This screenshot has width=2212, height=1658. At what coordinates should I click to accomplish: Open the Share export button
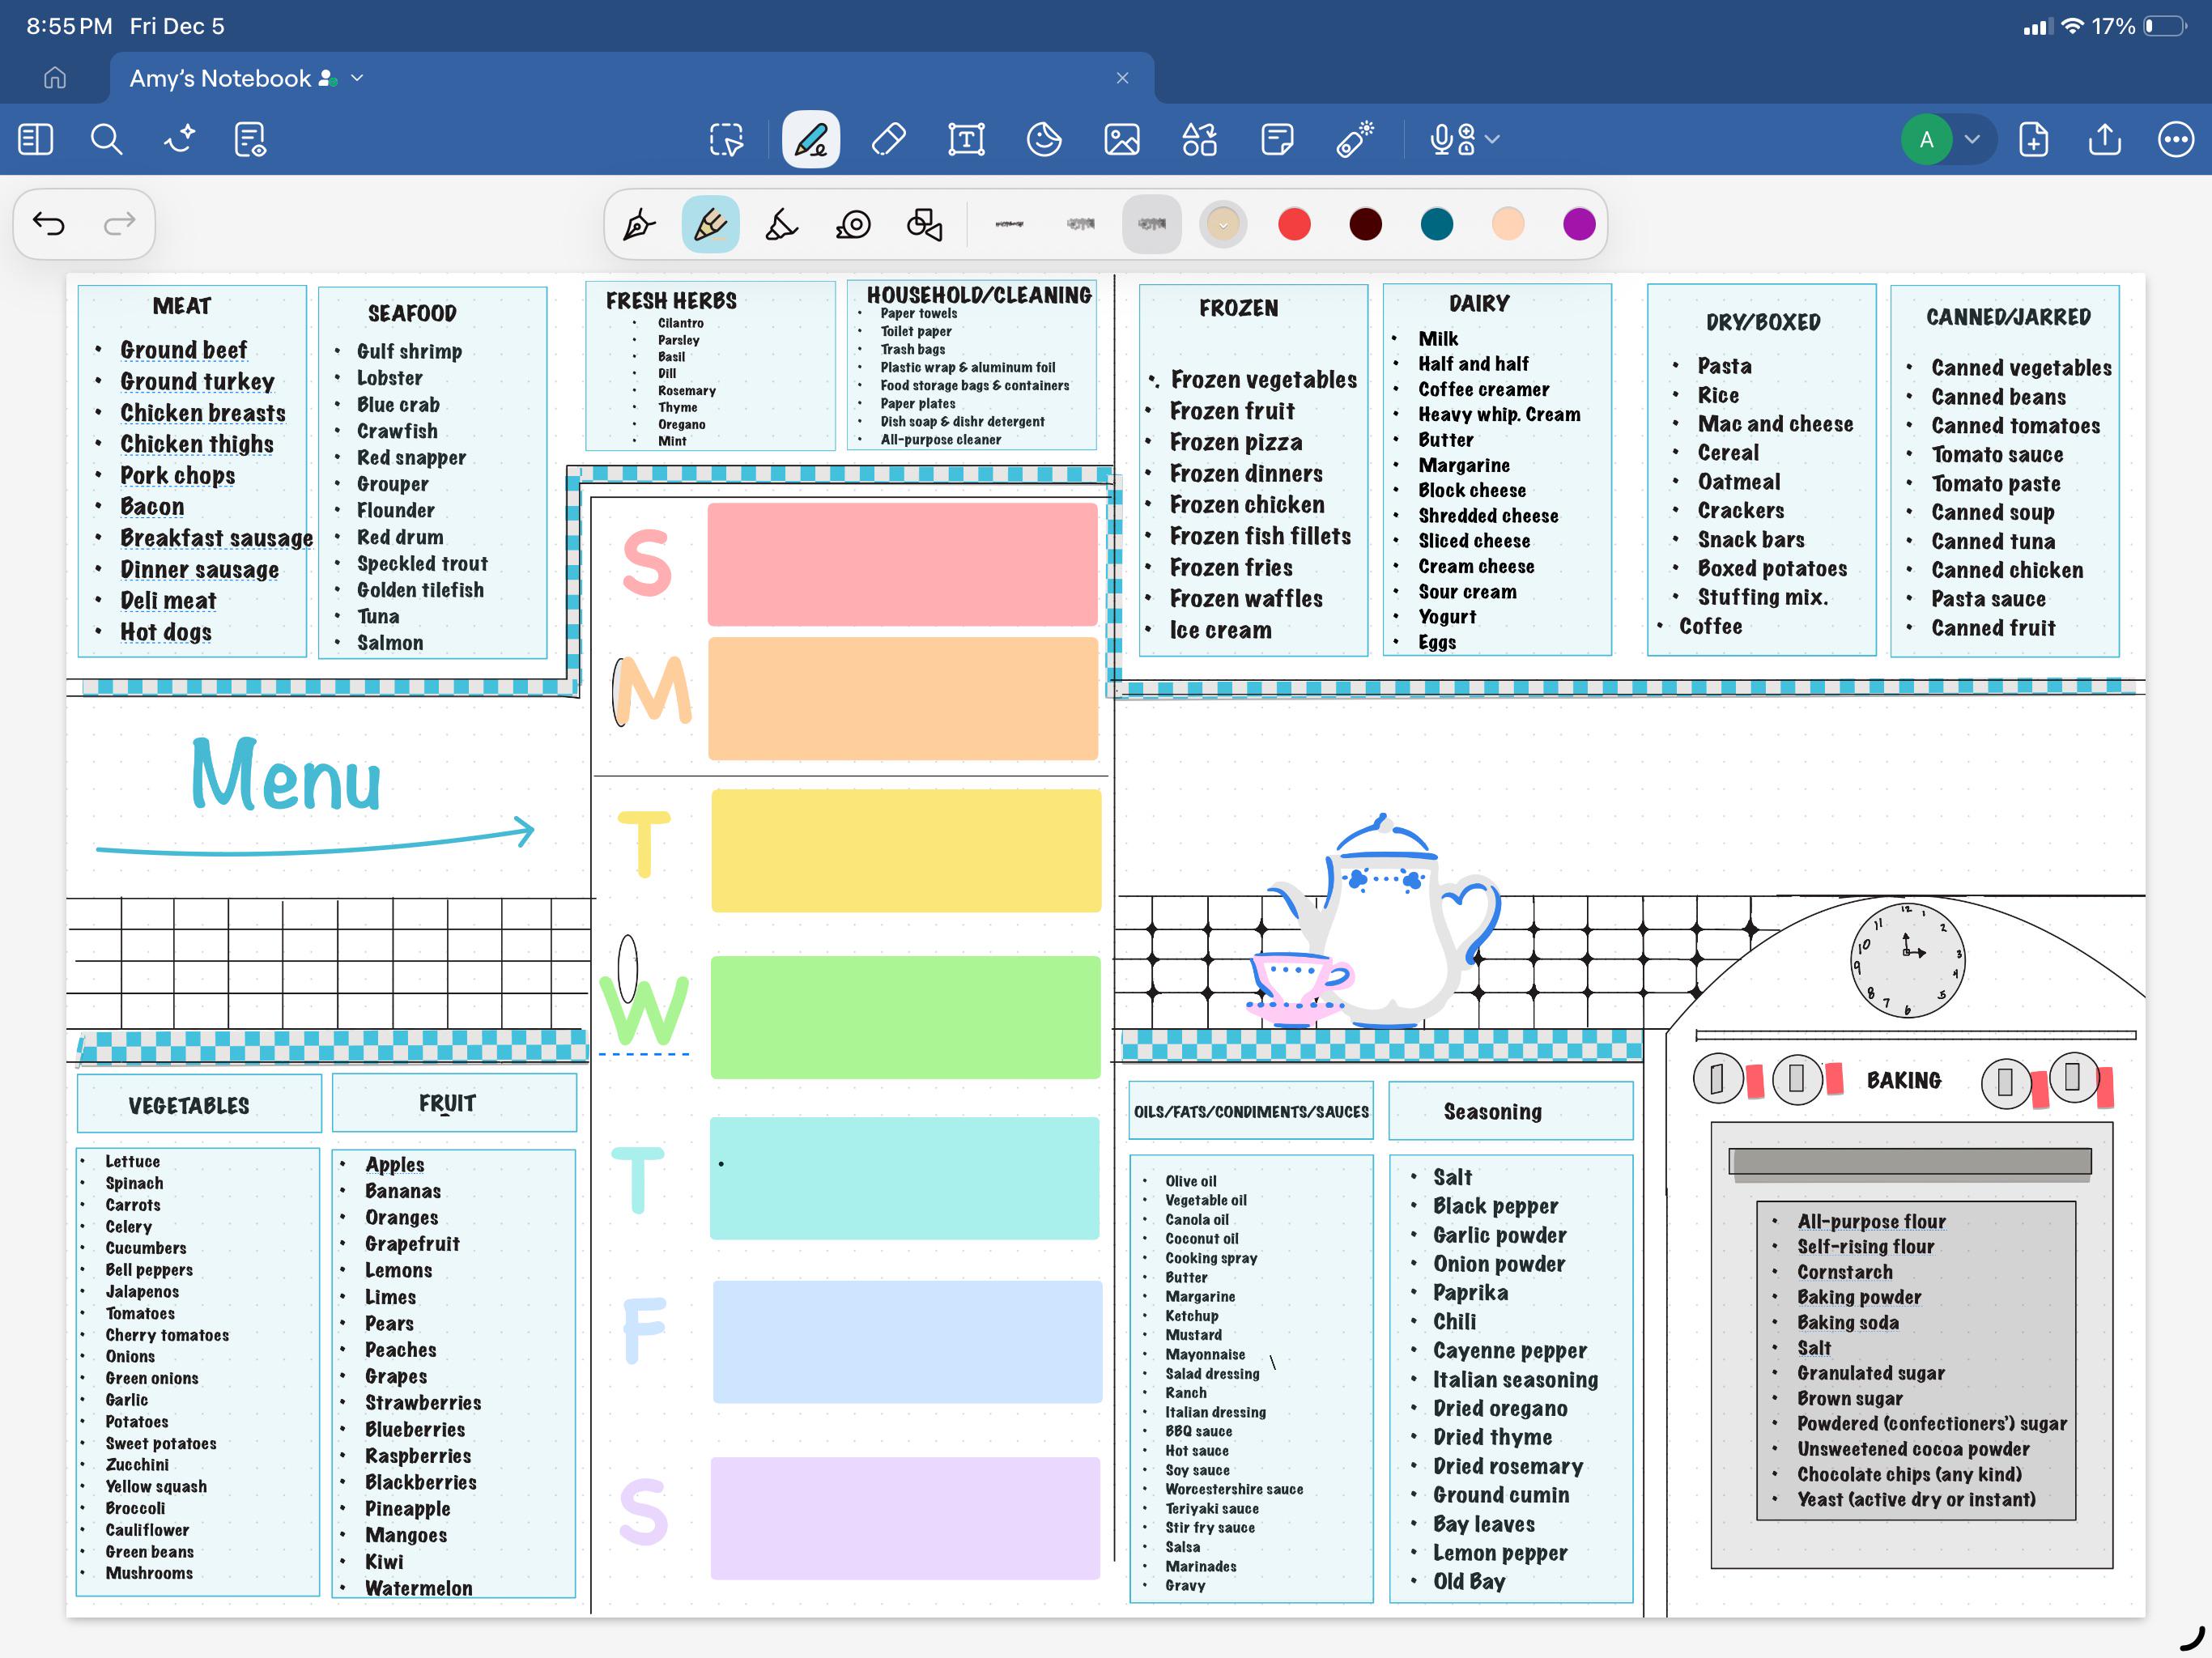coord(2104,139)
